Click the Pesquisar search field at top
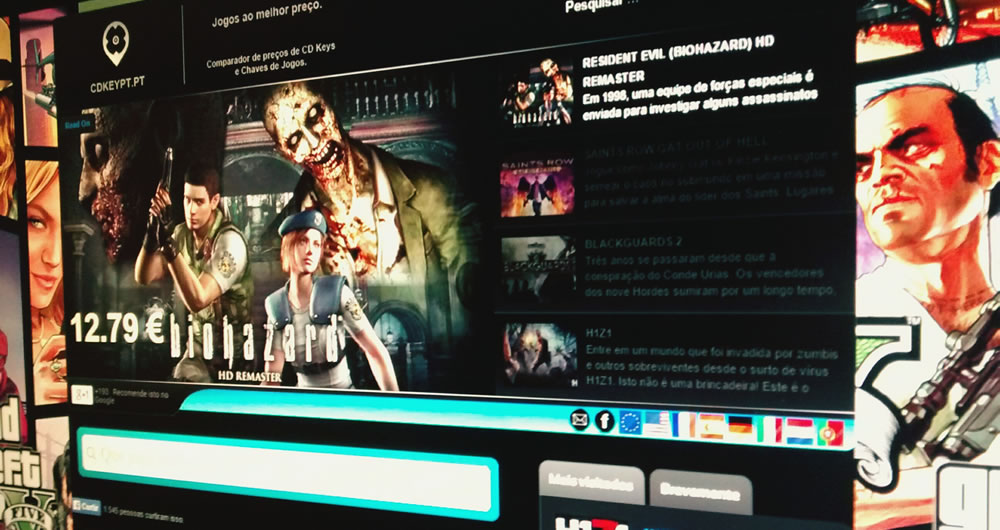This screenshot has width=1000, height=530. coord(603,6)
